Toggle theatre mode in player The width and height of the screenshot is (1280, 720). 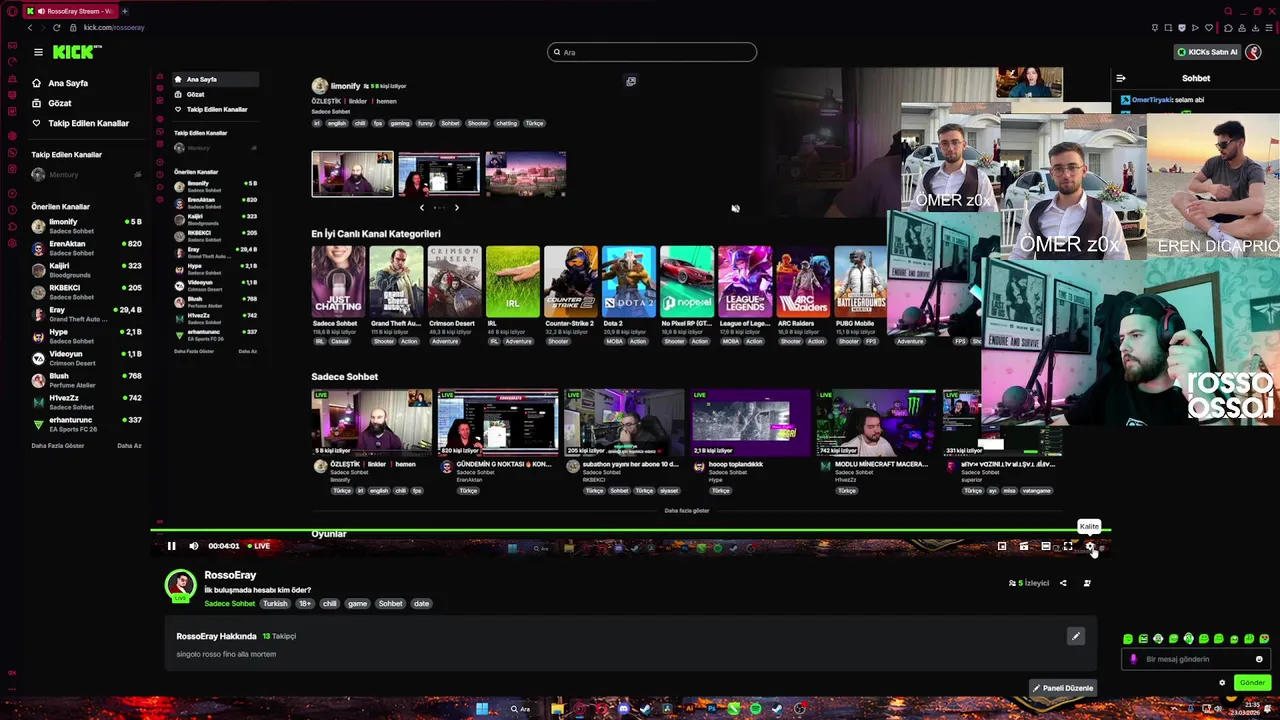click(x=1046, y=546)
